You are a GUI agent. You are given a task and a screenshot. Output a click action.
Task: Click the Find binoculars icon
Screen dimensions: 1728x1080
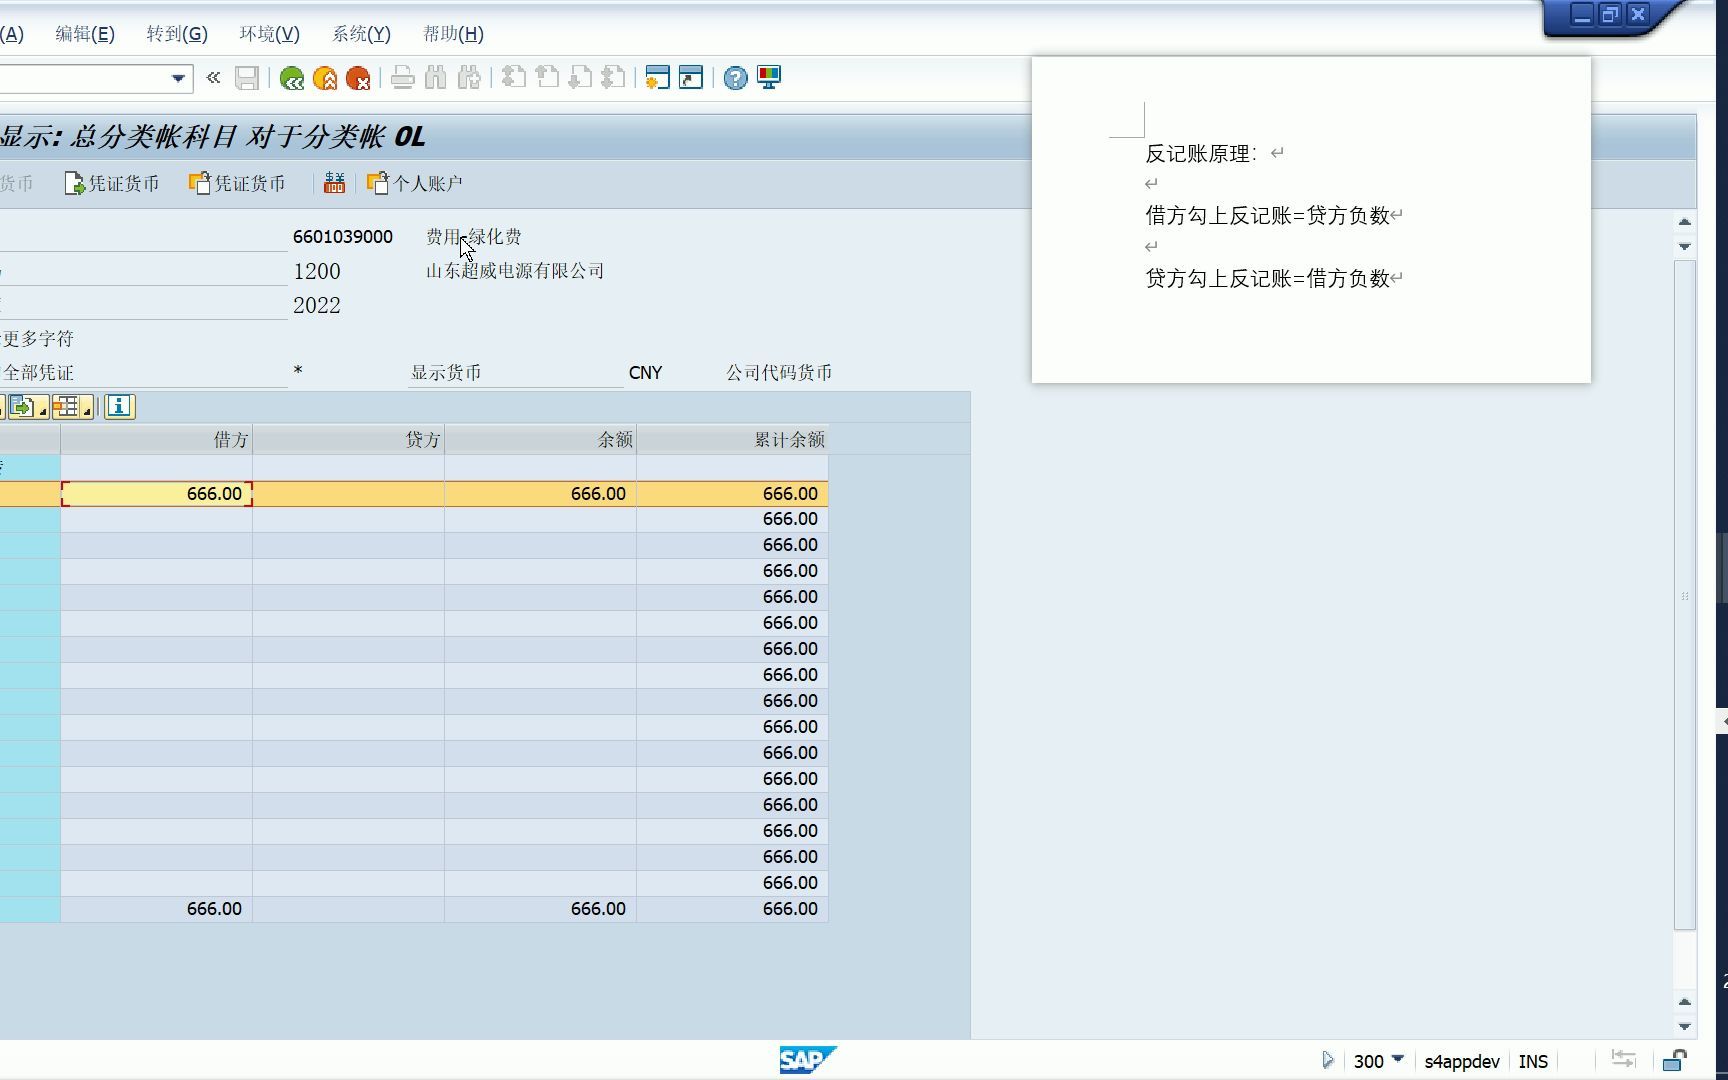coord(436,78)
